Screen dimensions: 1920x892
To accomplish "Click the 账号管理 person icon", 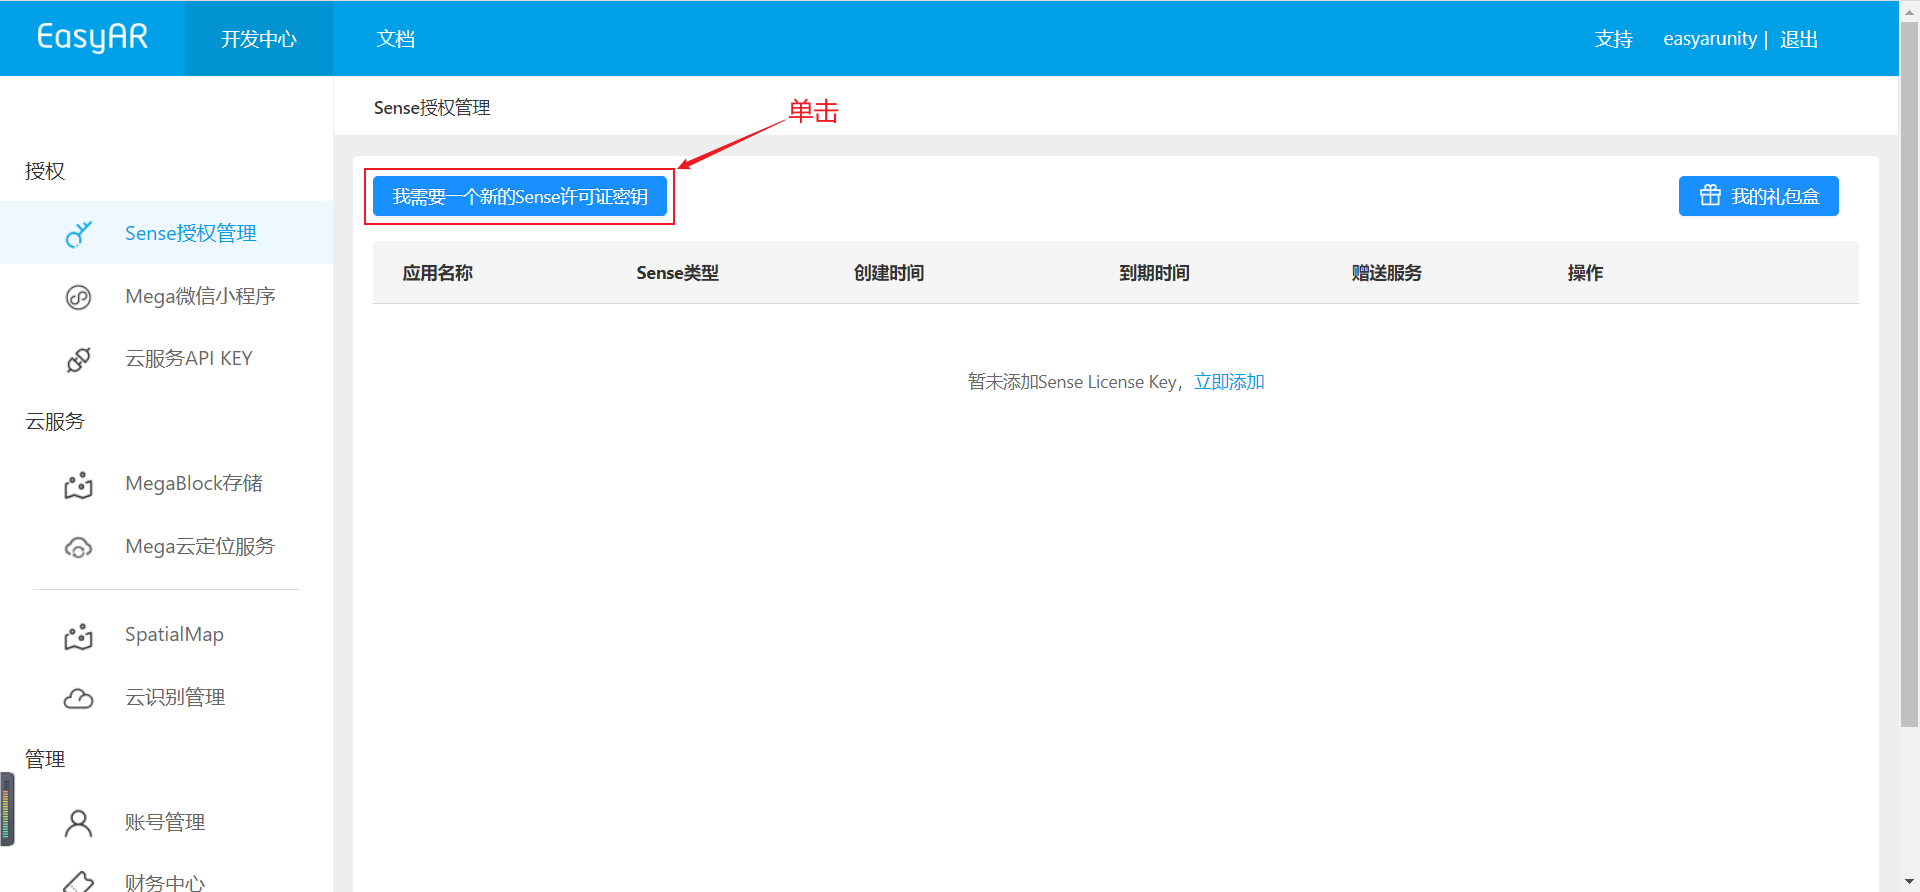I will pyautogui.click(x=78, y=823).
